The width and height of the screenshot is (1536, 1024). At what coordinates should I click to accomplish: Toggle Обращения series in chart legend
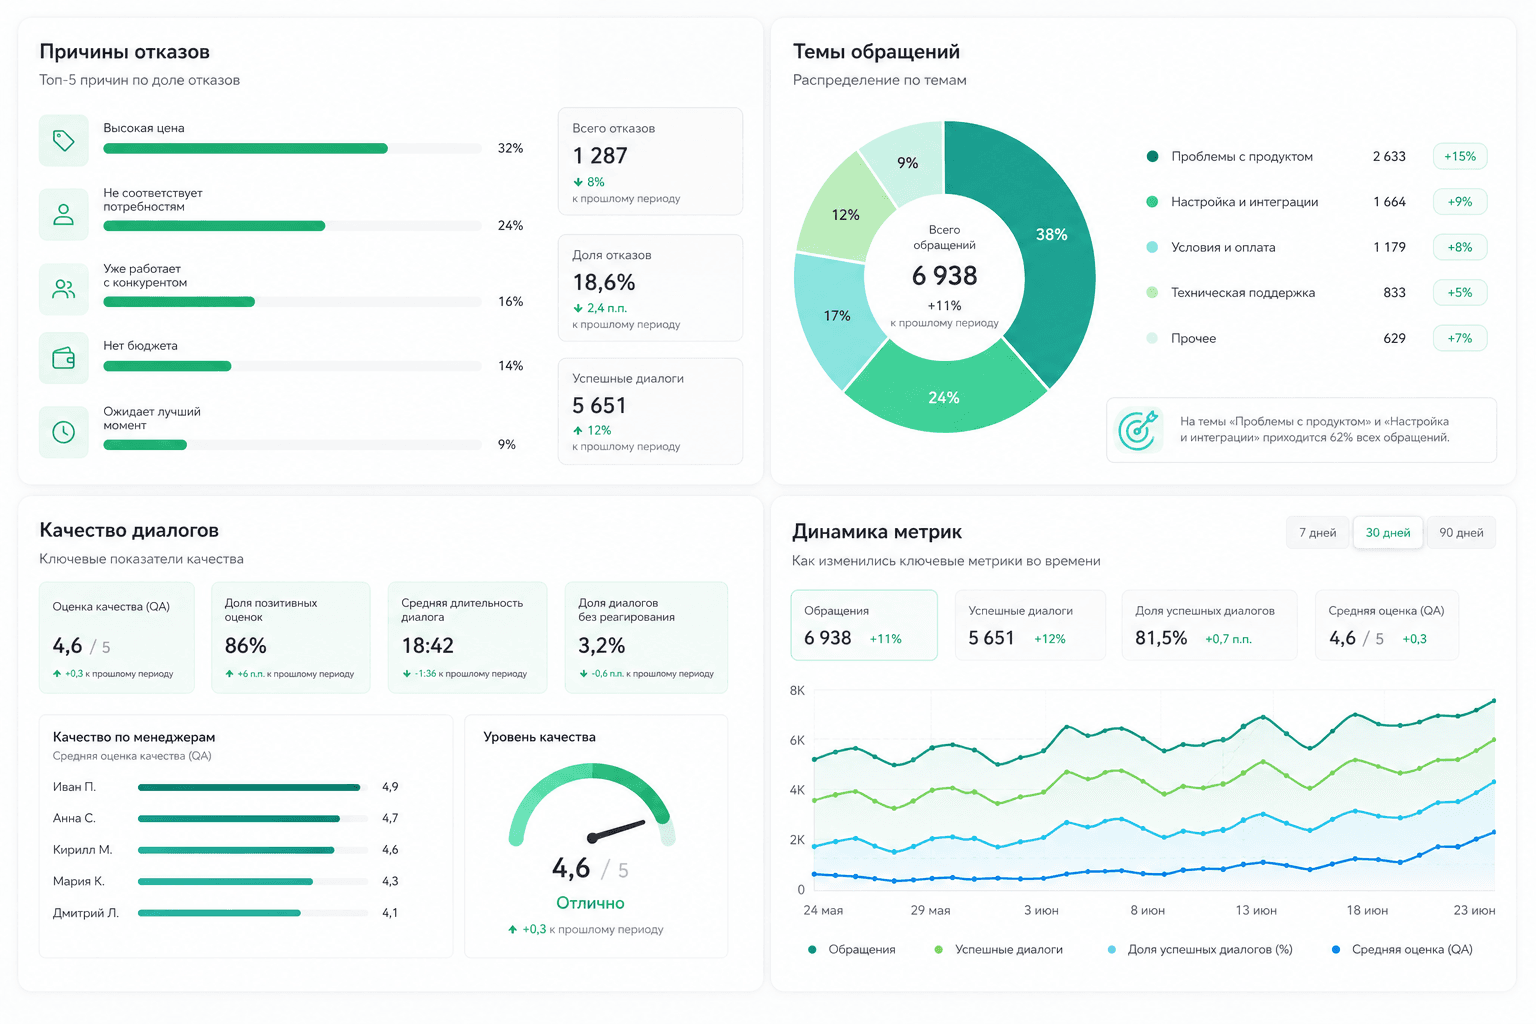(x=852, y=950)
